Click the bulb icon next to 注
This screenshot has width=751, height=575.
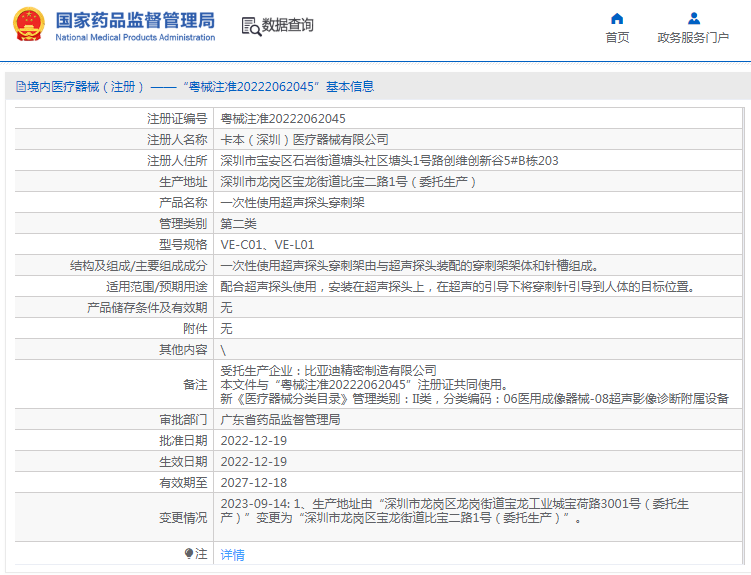tap(189, 553)
